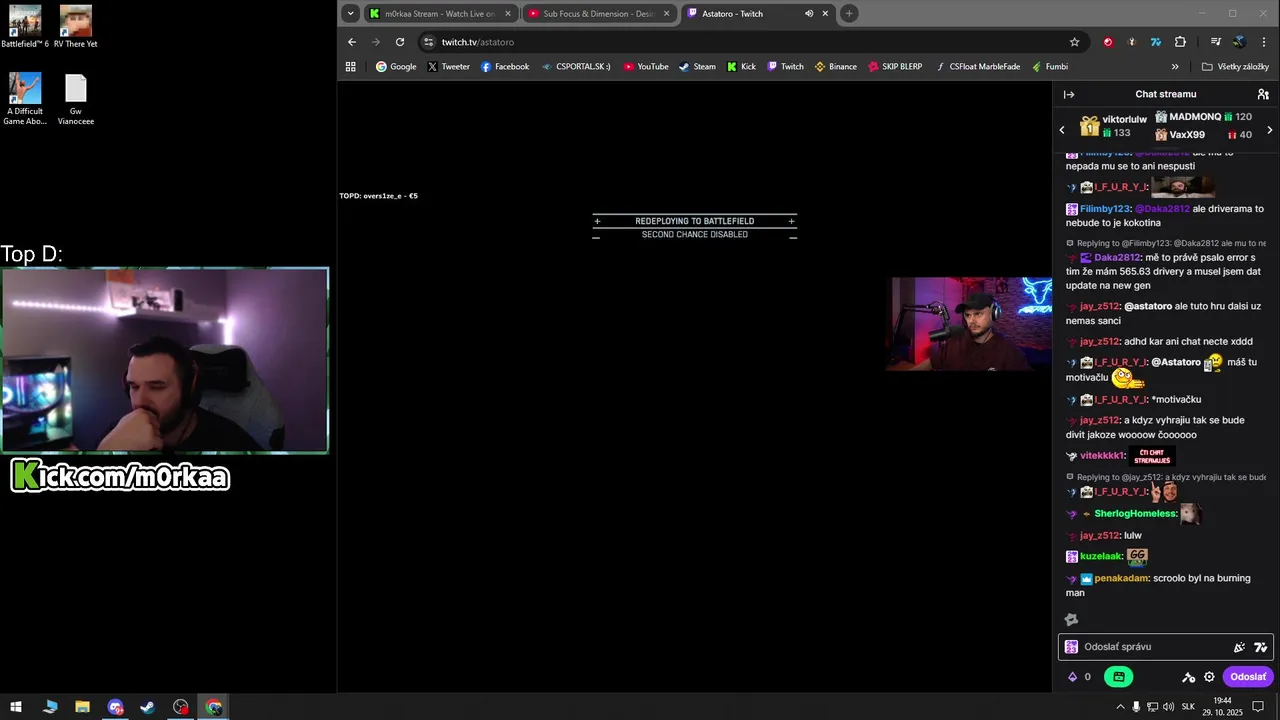Screen dimensions: 1280x720
Task: Show next gift leaderboard entry
Action: tap(1270, 130)
